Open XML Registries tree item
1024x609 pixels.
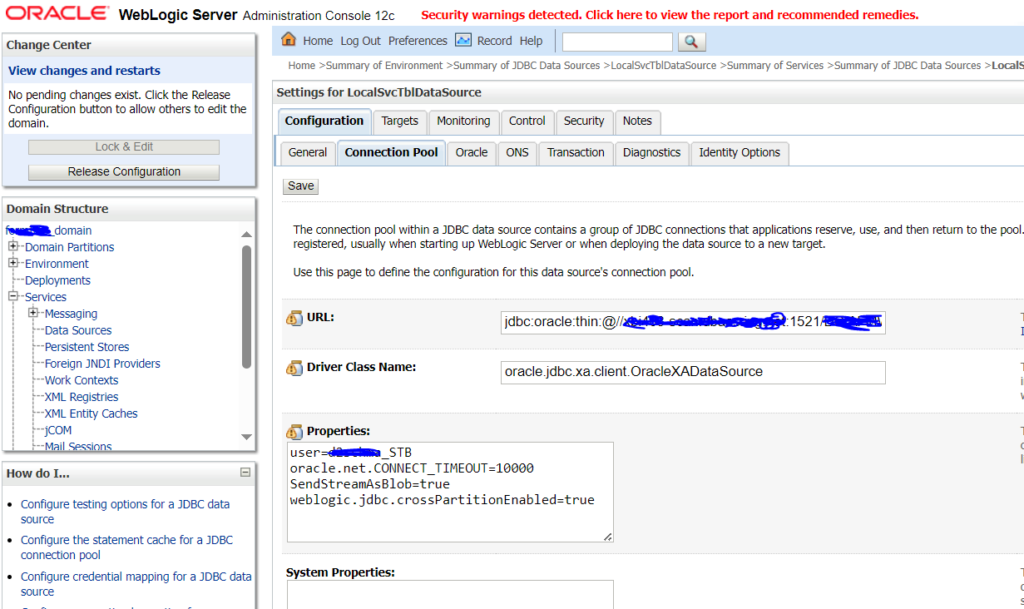coord(82,397)
